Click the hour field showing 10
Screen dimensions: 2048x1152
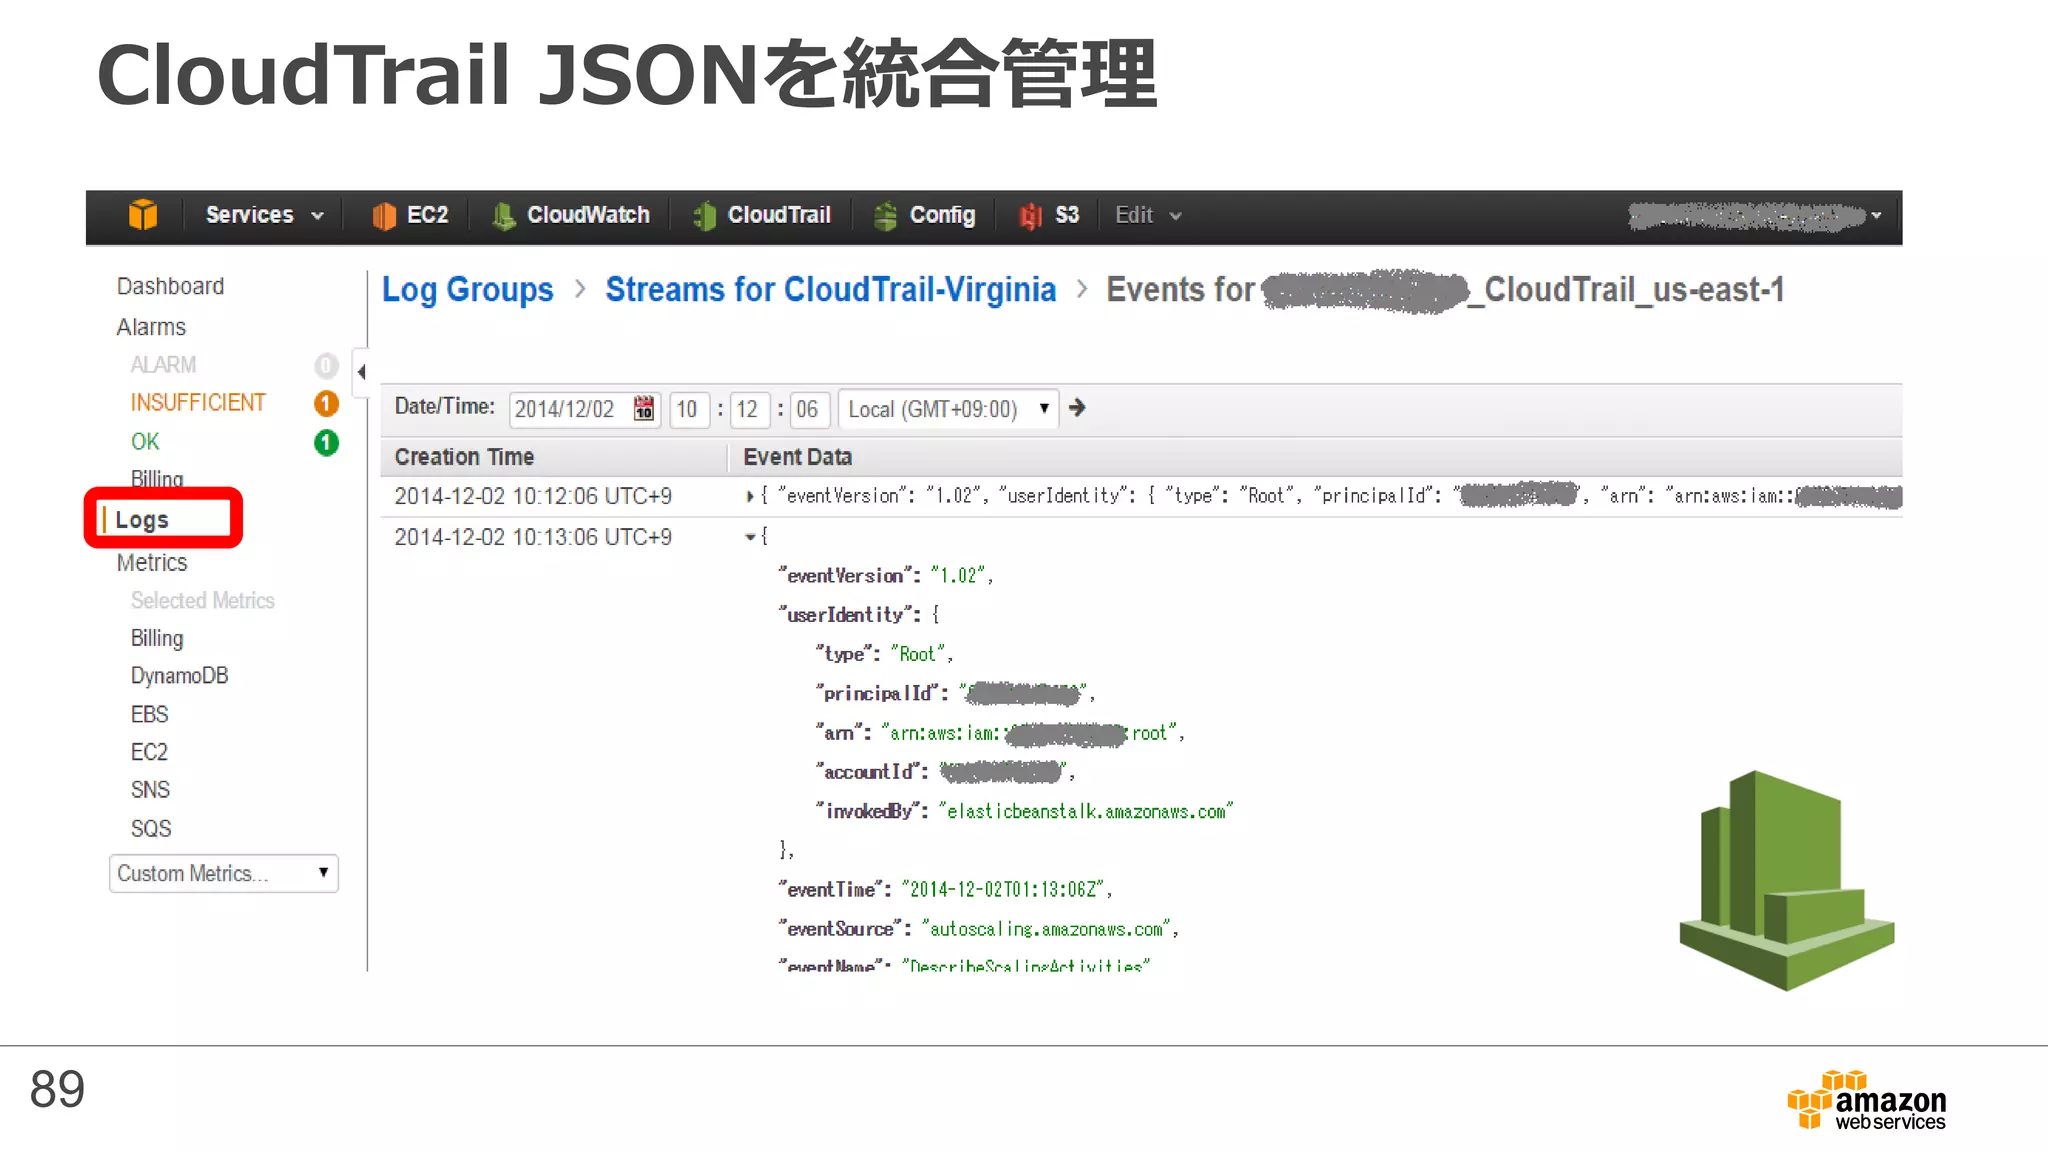tap(689, 409)
